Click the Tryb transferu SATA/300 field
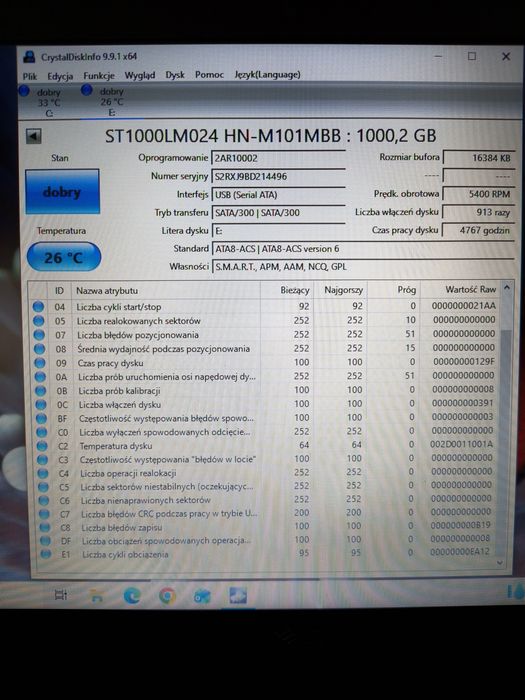Screen dimensions: 525x700 coord(278,212)
